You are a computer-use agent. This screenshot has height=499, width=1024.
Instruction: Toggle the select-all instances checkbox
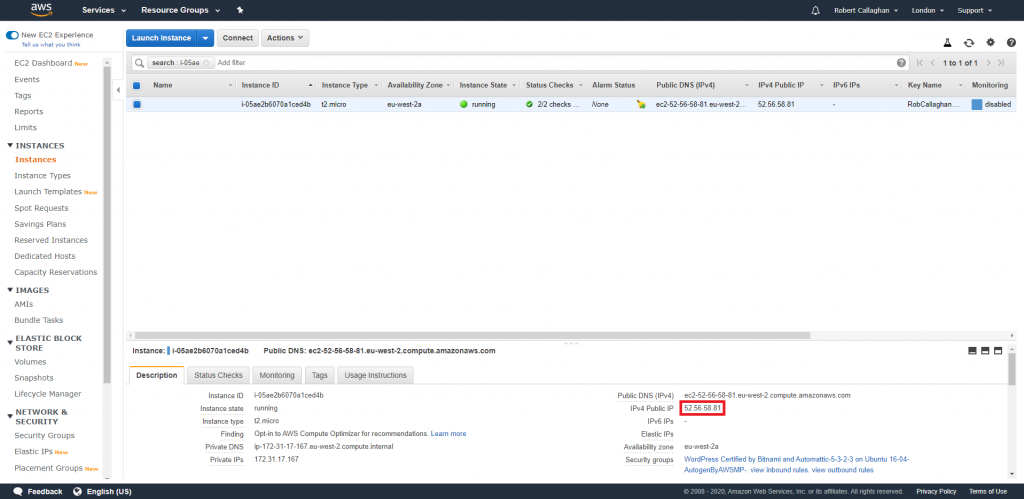click(x=136, y=85)
